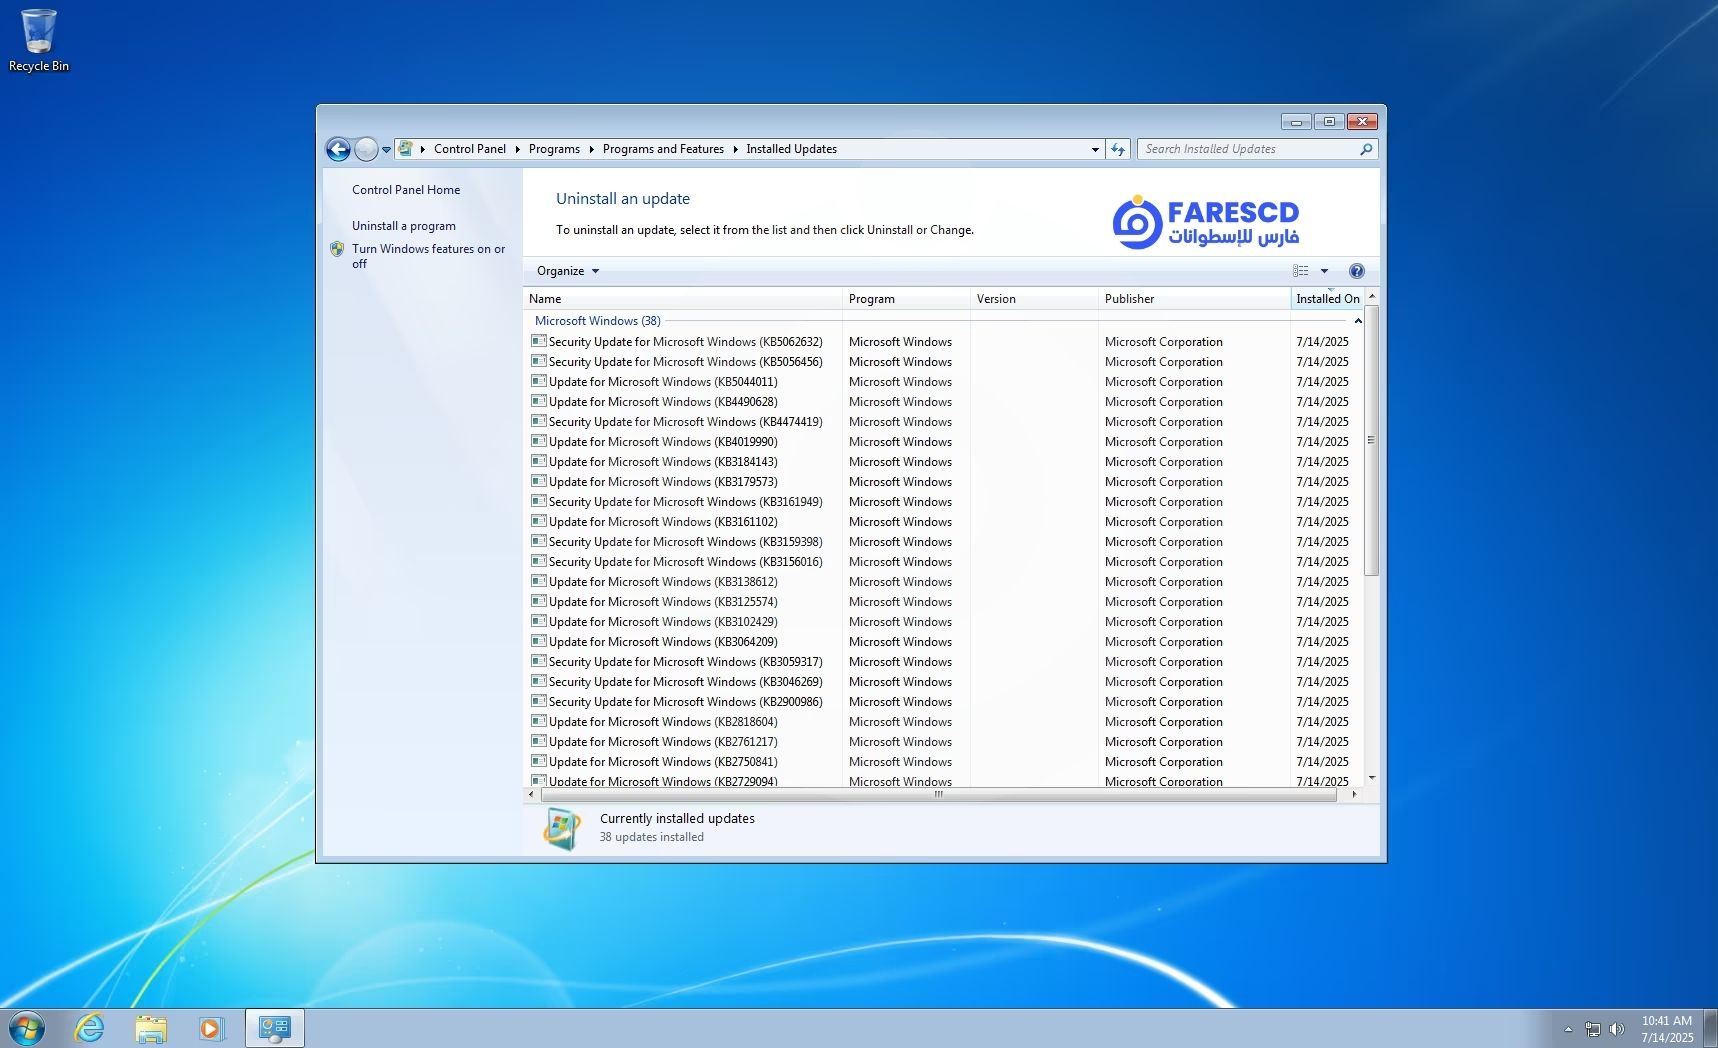Select Security Update KB5056456 entry
The height and width of the screenshot is (1048, 1718).
pyautogui.click(x=943, y=362)
